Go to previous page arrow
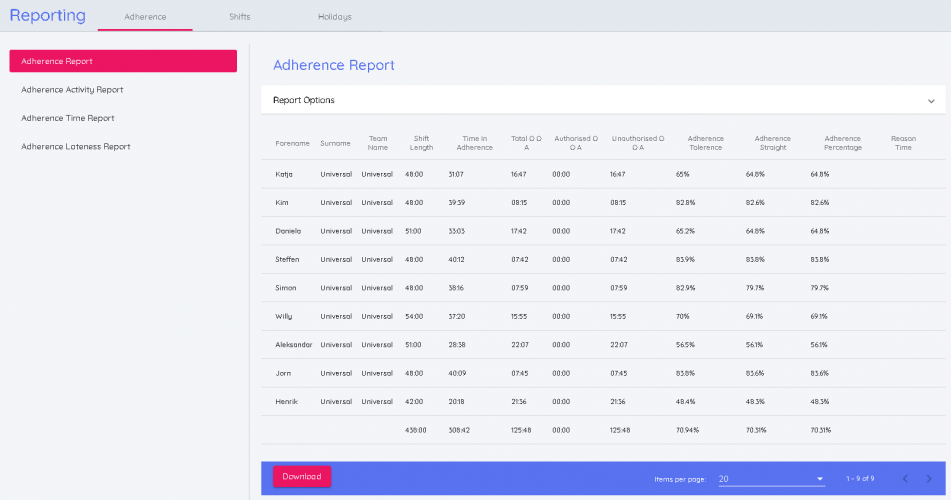This screenshot has height=500, width=951. pyautogui.click(x=905, y=479)
